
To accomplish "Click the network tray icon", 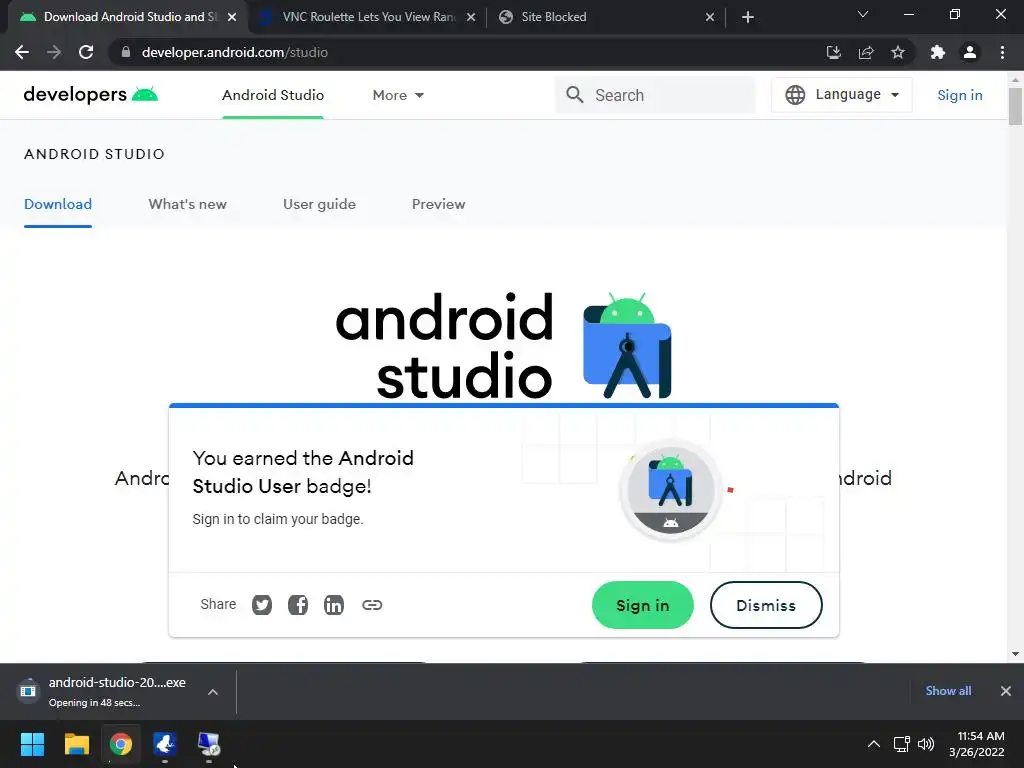I will click(x=902, y=744).
